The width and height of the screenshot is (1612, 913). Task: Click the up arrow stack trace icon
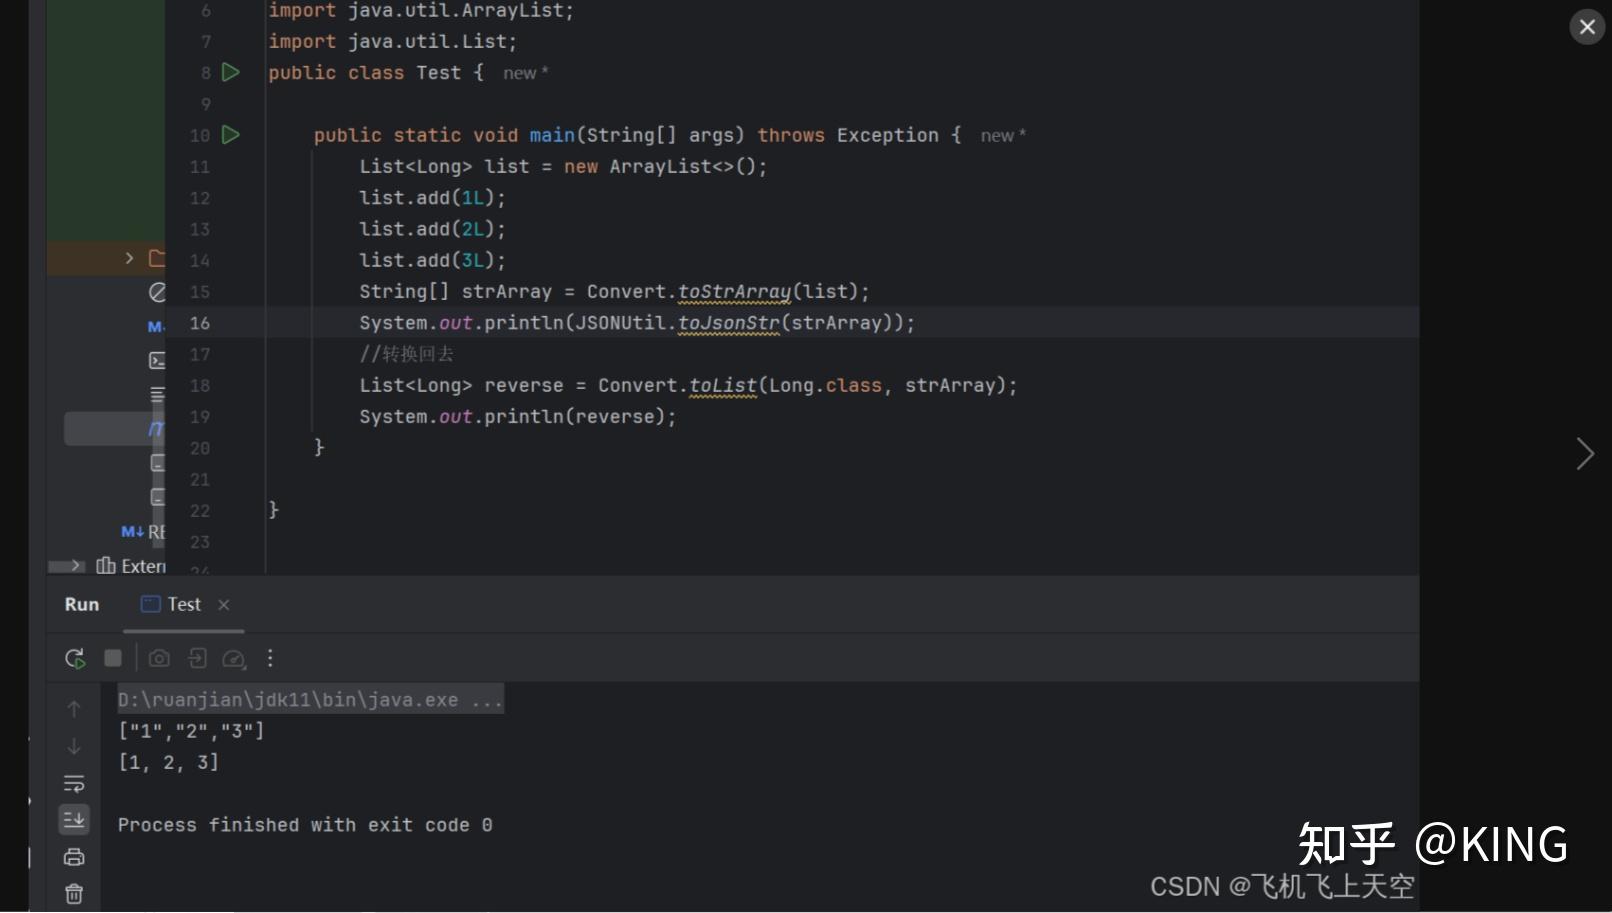[x=74, y=709]
